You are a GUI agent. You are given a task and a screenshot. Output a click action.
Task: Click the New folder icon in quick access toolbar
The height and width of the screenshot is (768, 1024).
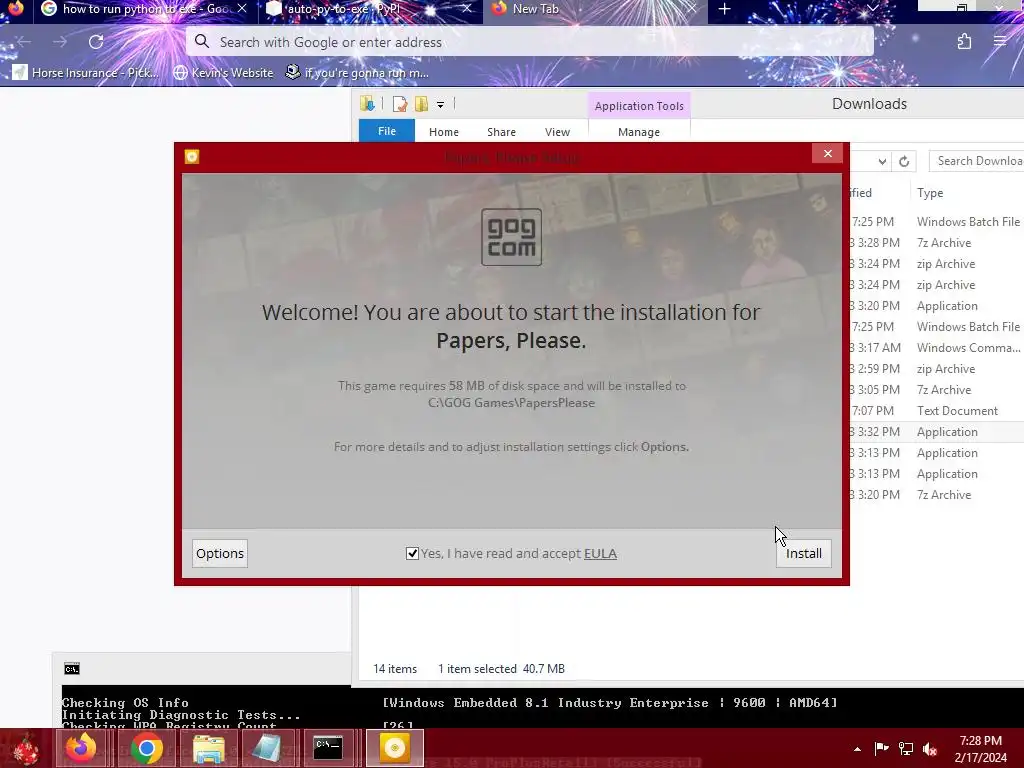(x=421, y=104)
